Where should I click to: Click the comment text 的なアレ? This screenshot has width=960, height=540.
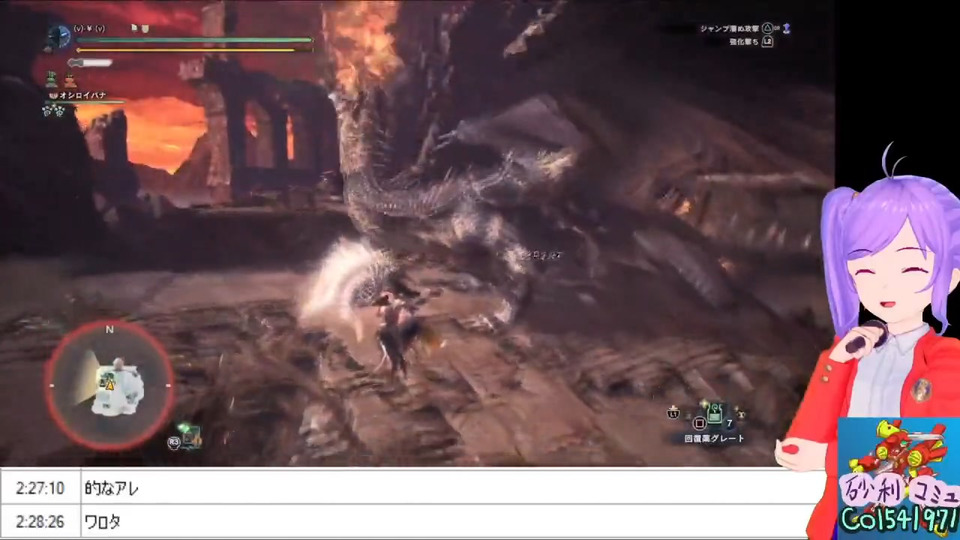click(111, 488)
